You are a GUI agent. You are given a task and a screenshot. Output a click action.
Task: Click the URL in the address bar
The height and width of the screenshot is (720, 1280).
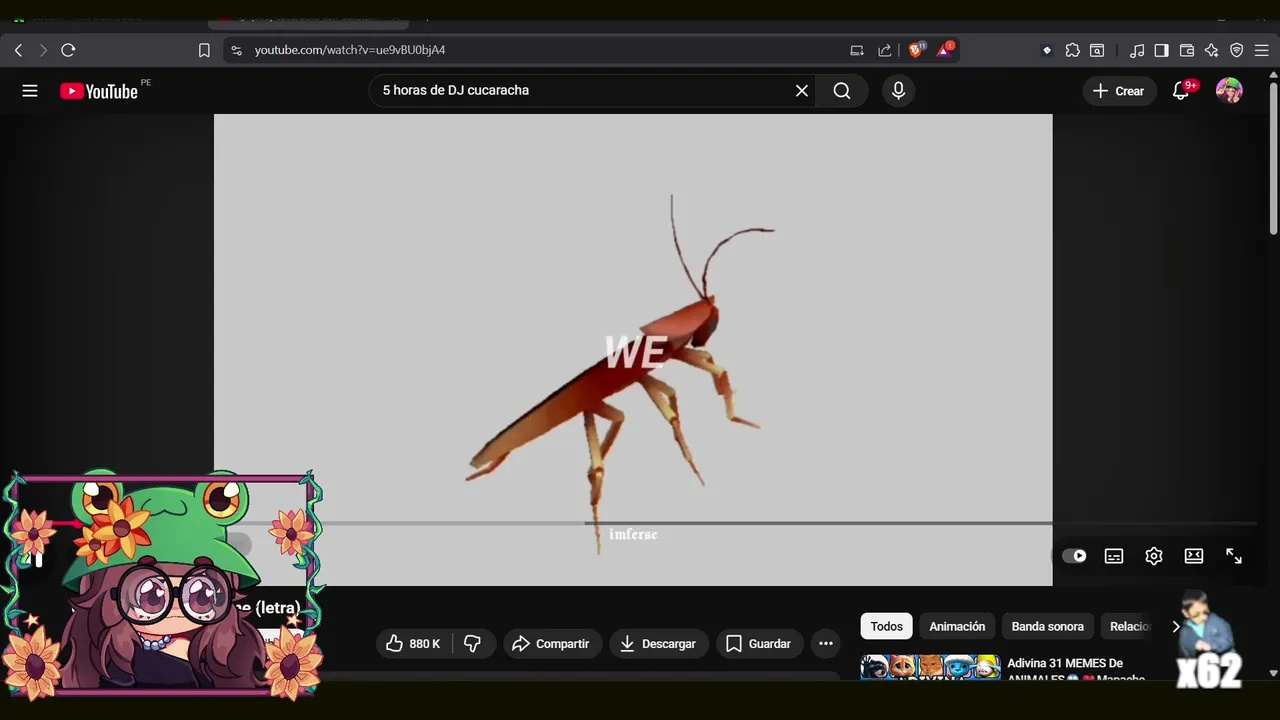pyautogui.click(x=350, y=50)
